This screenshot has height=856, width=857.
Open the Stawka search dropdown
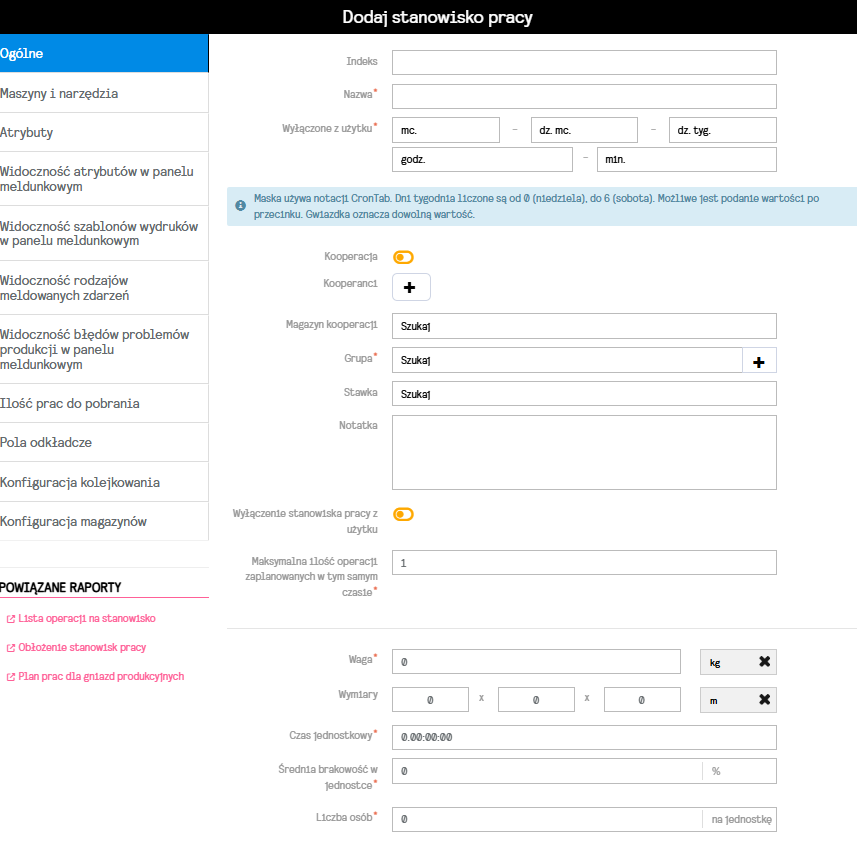(583, 394)
